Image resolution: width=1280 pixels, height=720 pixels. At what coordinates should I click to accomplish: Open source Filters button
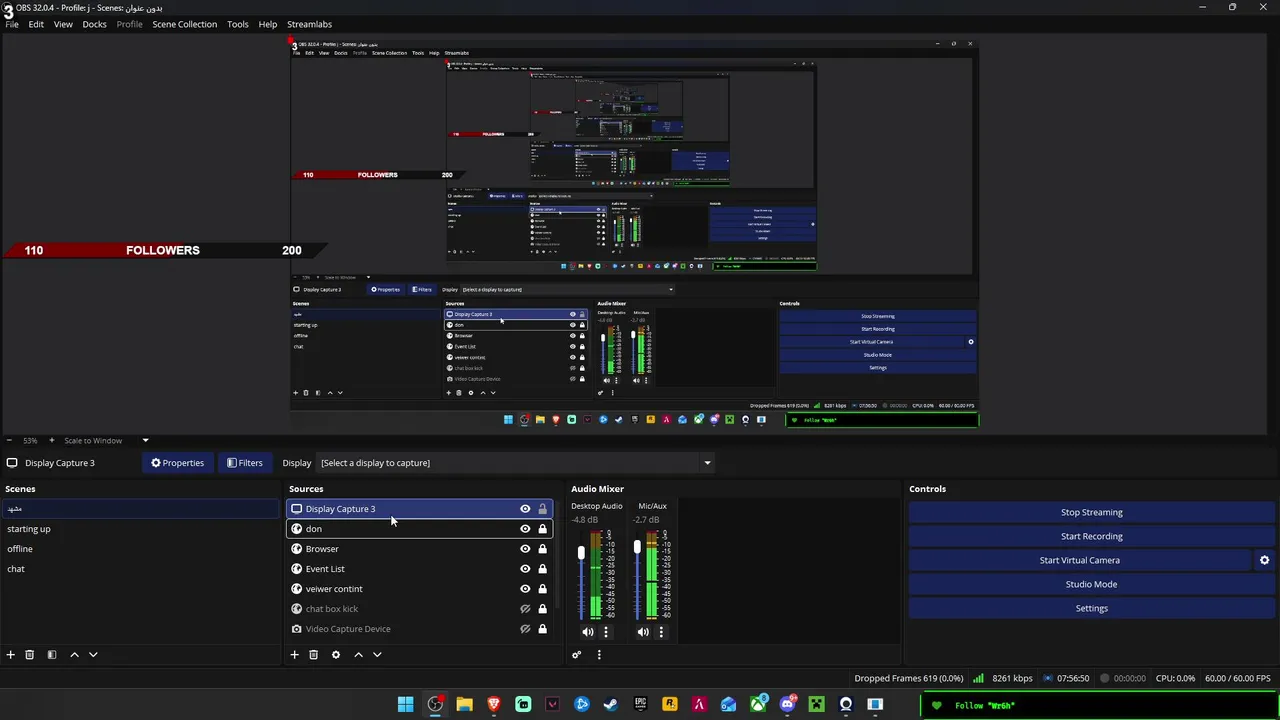point(244,463)
